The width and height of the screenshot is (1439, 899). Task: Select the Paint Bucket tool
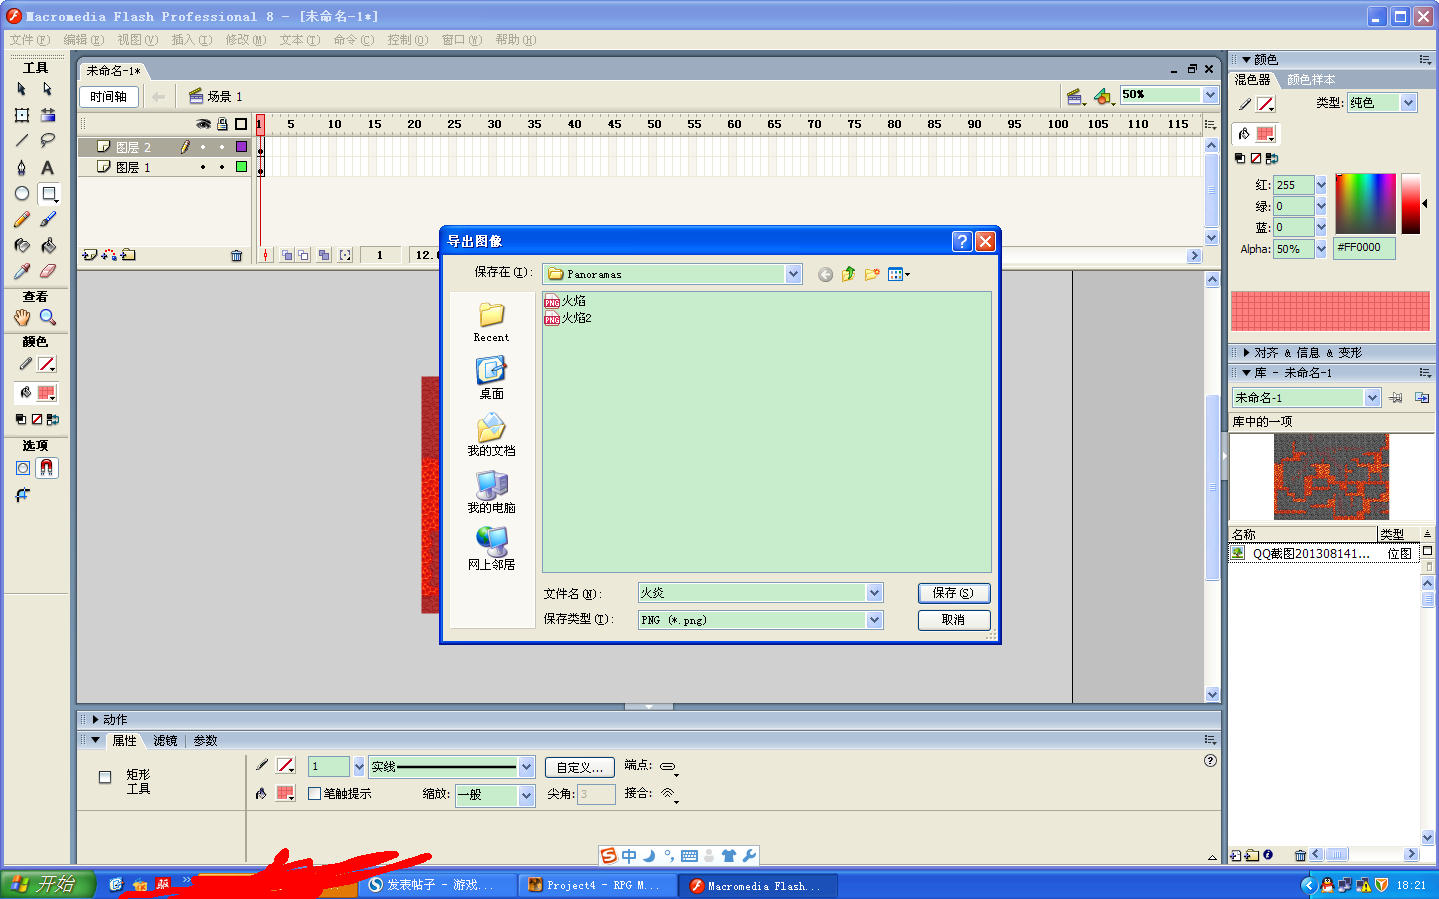(x=48, y=245)
